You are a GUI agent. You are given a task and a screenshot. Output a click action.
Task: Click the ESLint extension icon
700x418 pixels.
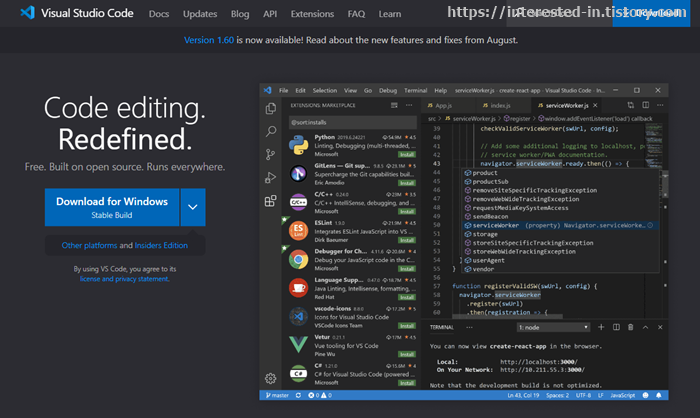[x=298, y=231]
